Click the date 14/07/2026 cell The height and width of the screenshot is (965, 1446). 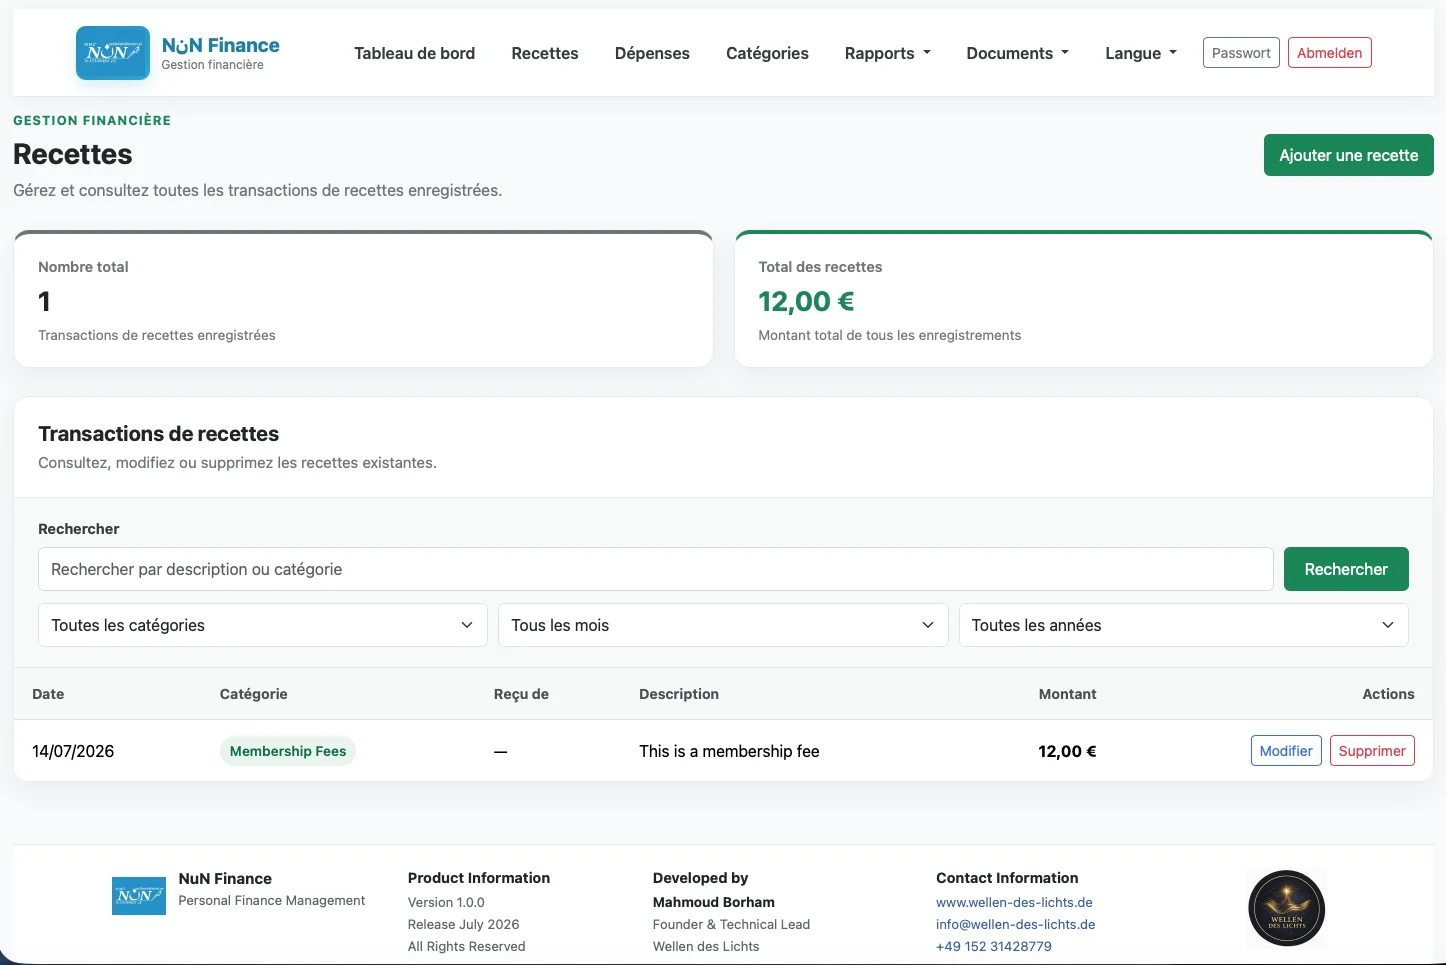click(x=73, y=751)
